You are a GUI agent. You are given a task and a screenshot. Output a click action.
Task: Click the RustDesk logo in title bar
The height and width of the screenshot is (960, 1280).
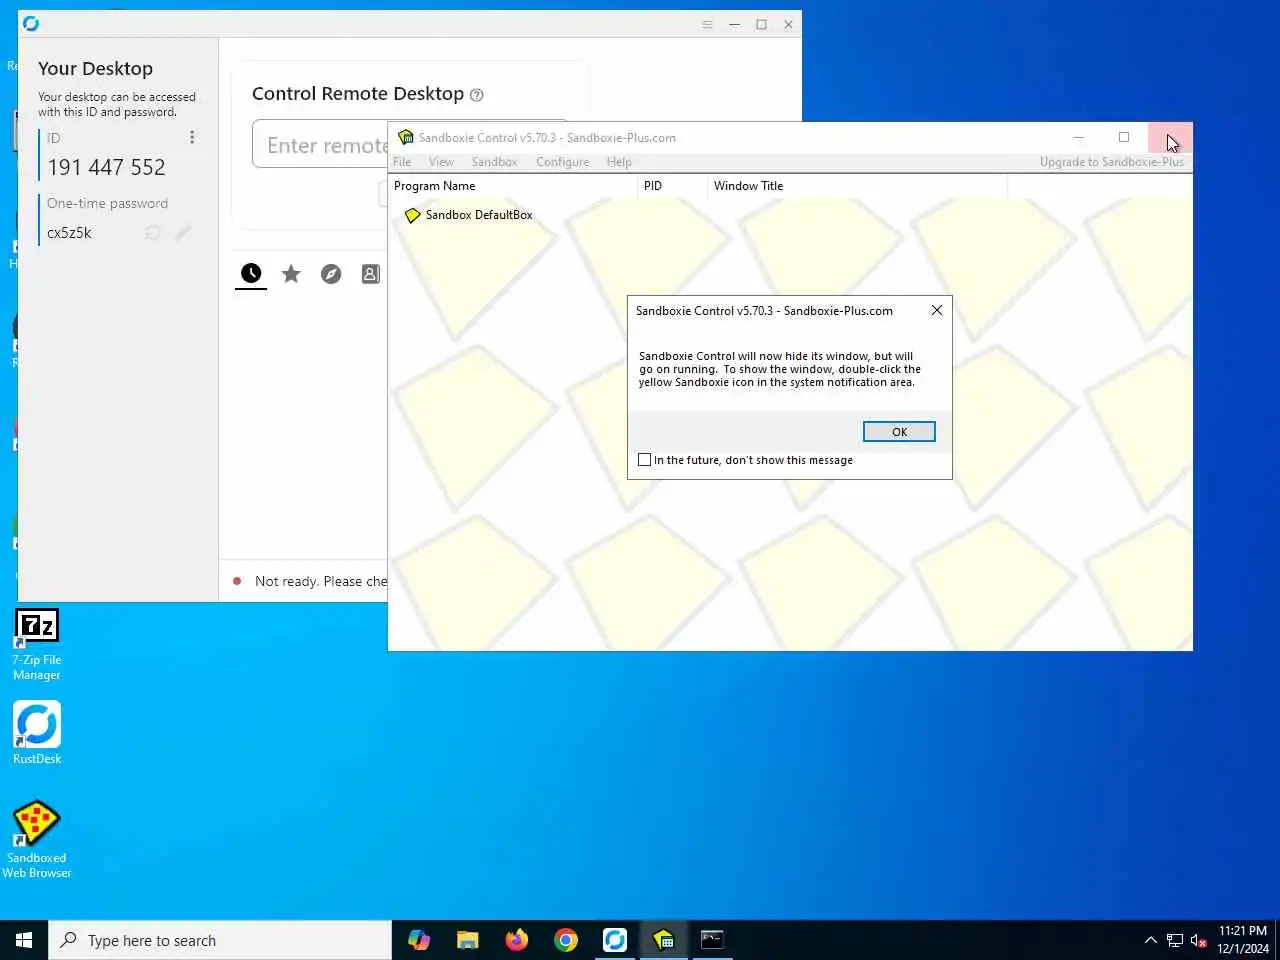[x=31, y=24]
